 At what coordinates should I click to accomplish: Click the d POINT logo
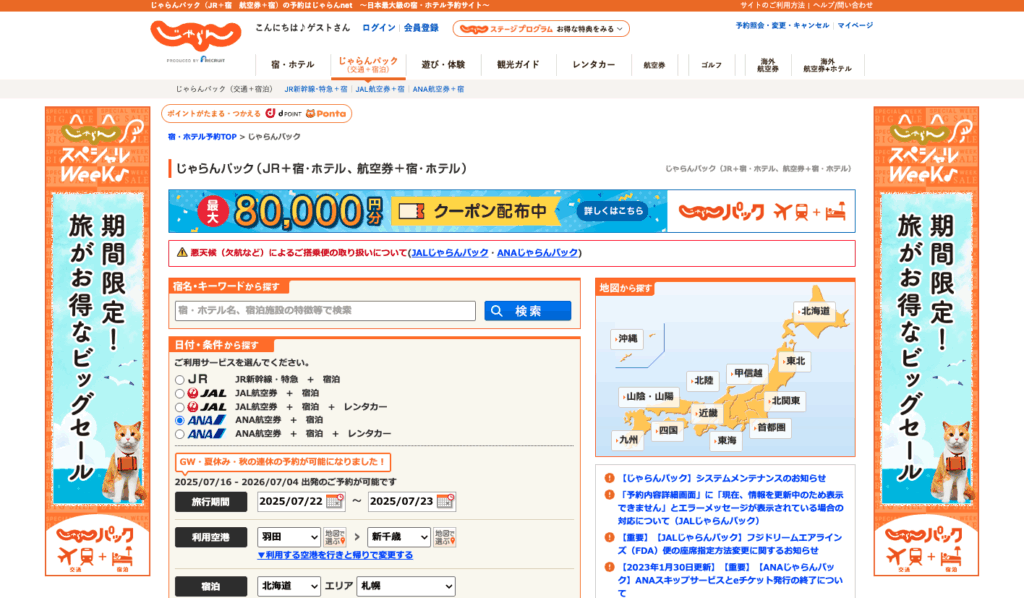click(x=283, y=114)
